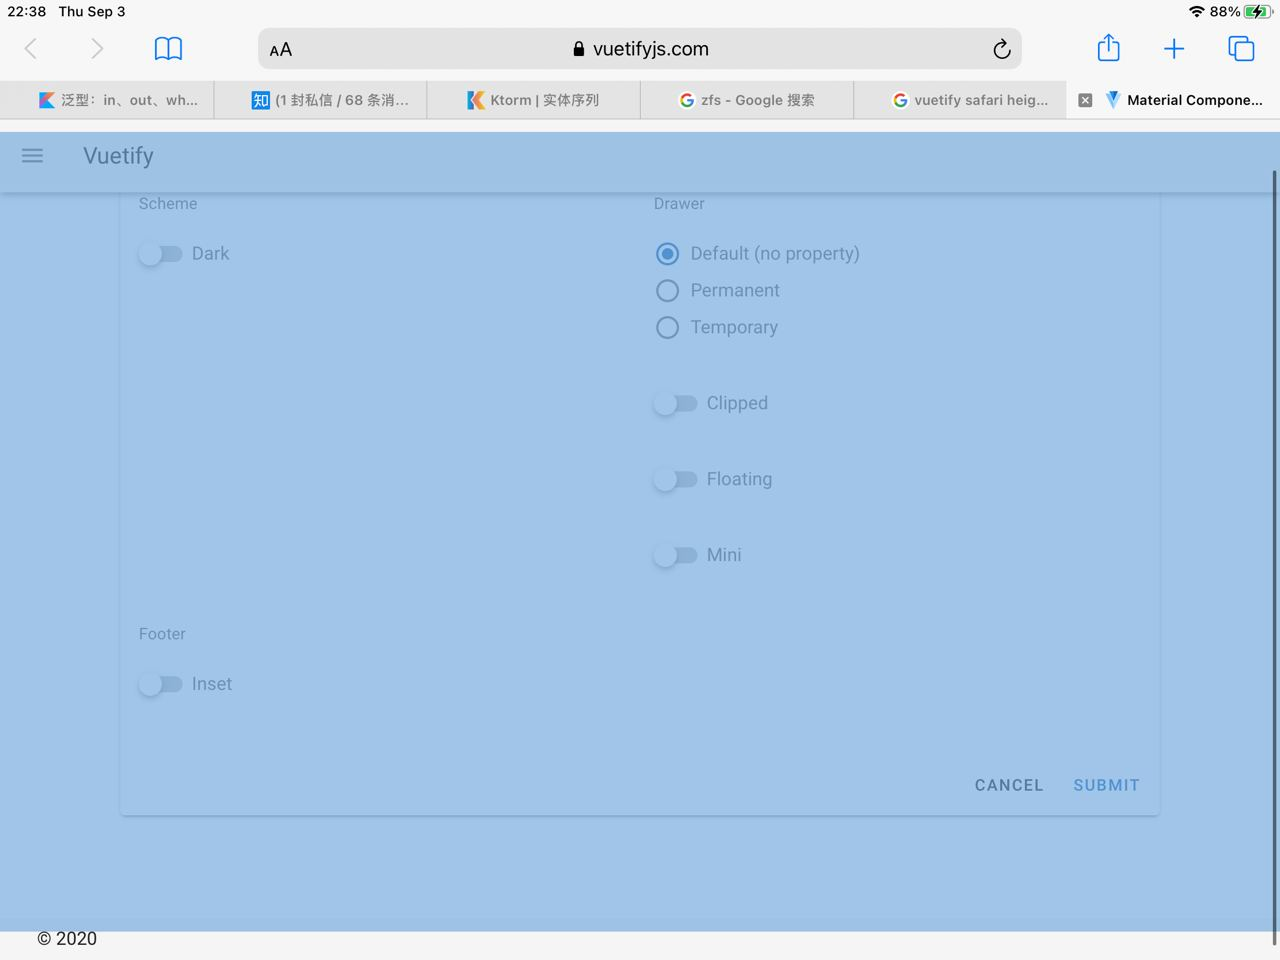Image resolution: width=1280 pixels, height=960 pixels.
Task: Select the Permanent drawer radio button
Action: [667, 290]
